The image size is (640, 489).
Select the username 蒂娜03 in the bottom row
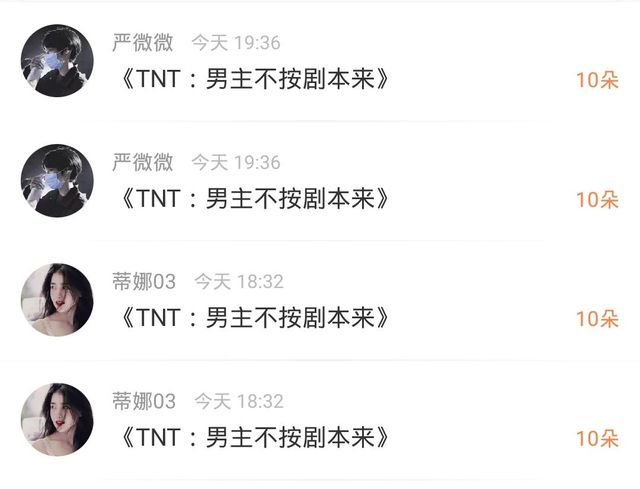[x=144, y=401]
